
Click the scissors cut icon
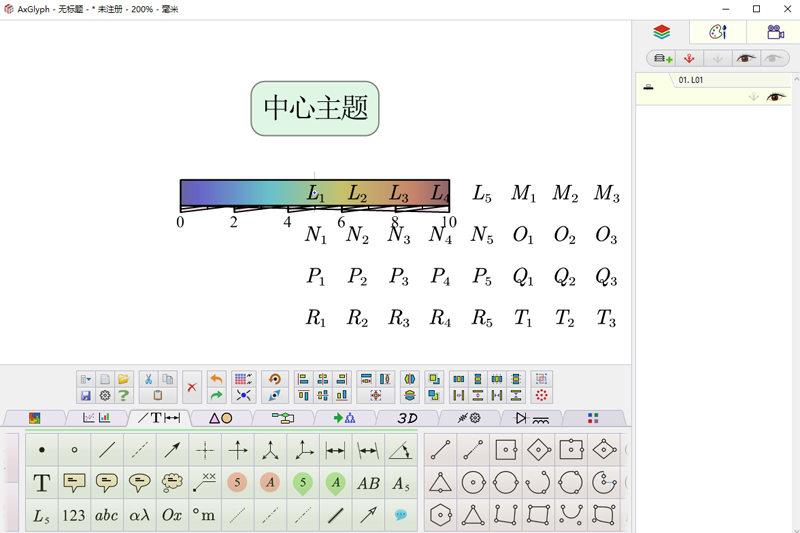[148, 380]
